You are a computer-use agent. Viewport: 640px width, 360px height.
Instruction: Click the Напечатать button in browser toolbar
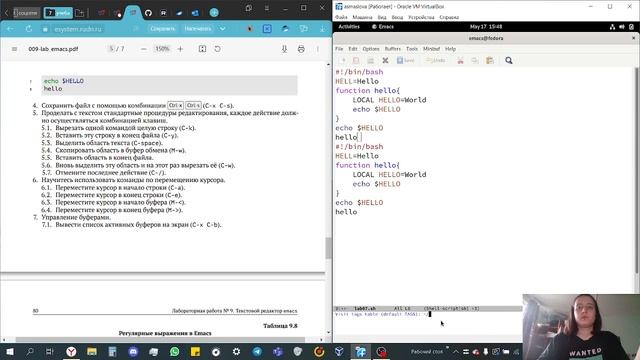click(198, 29)
